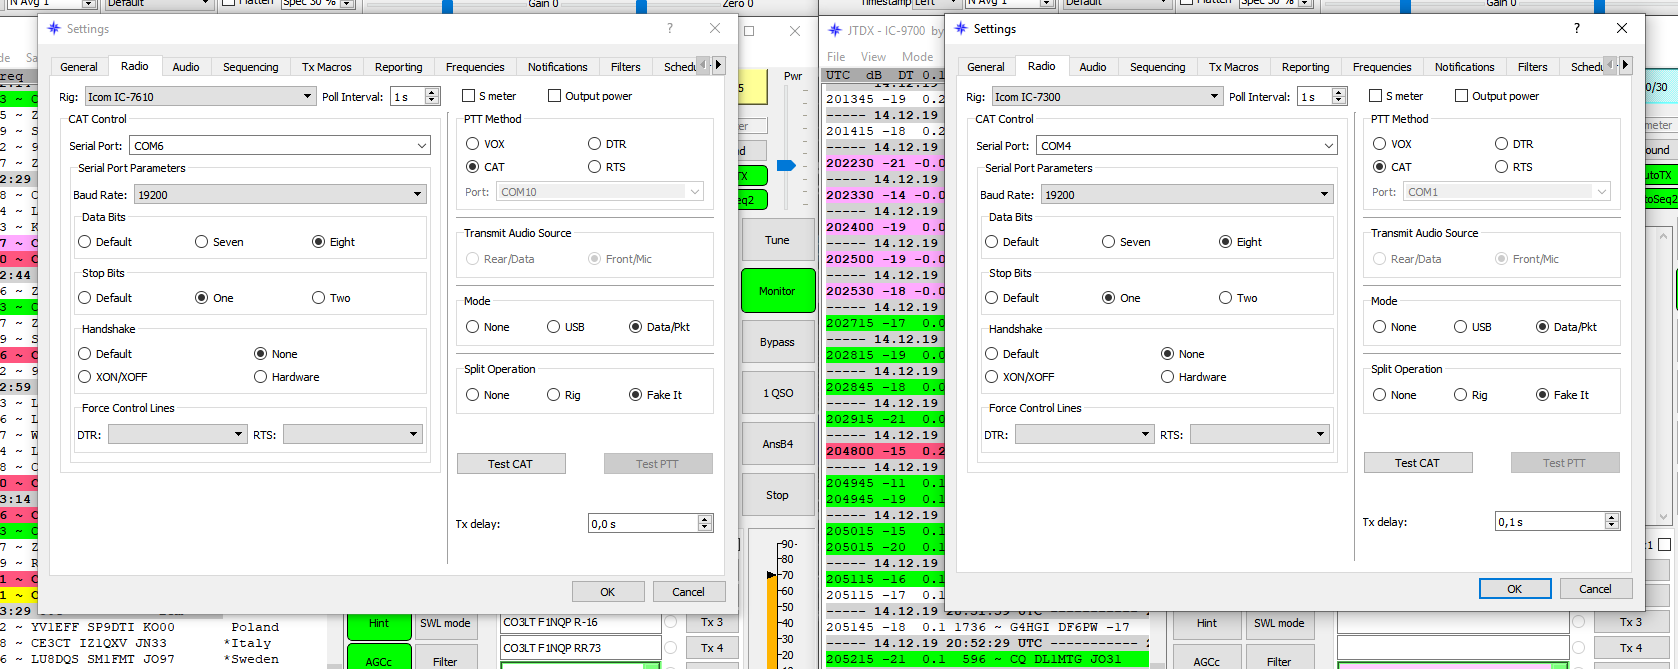Increase Poll Interval with the stepper in IC-7610 Settings
The height and width of the screenshot is (669, 1678).
coord(432,93)
